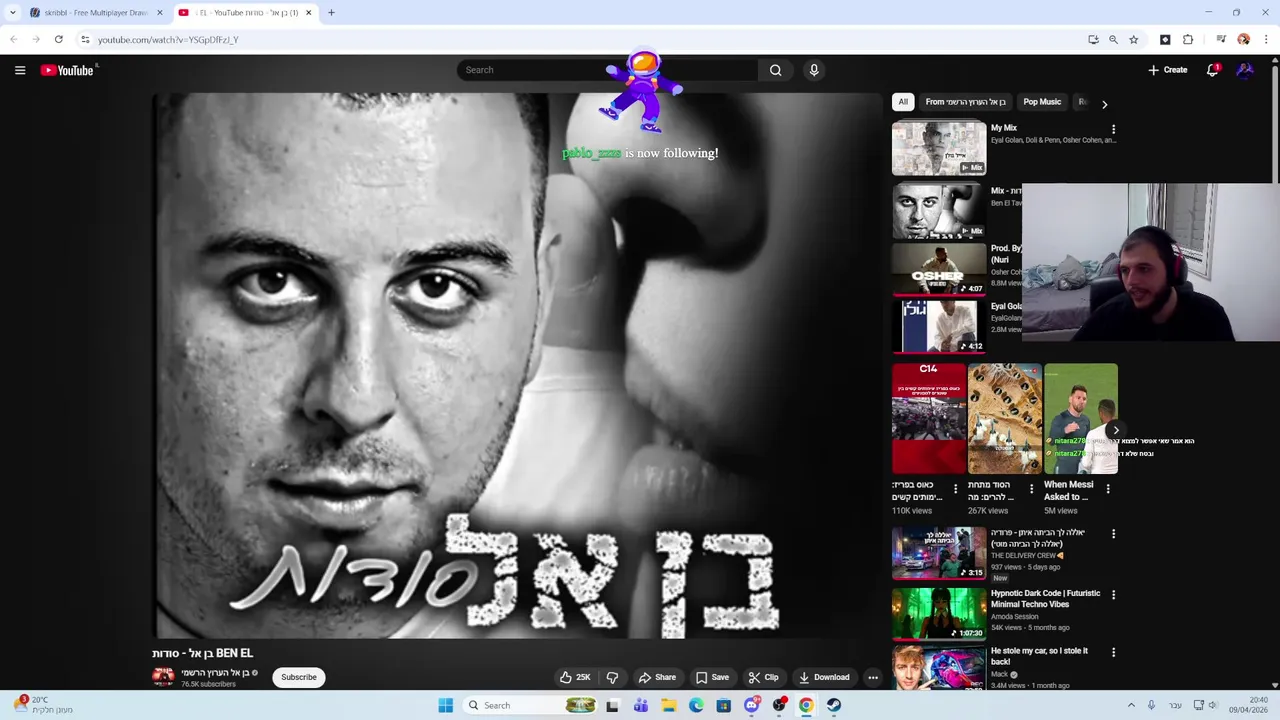Like the video with 25K likes
Screen dimensions: 1280x720
[575, 677]
